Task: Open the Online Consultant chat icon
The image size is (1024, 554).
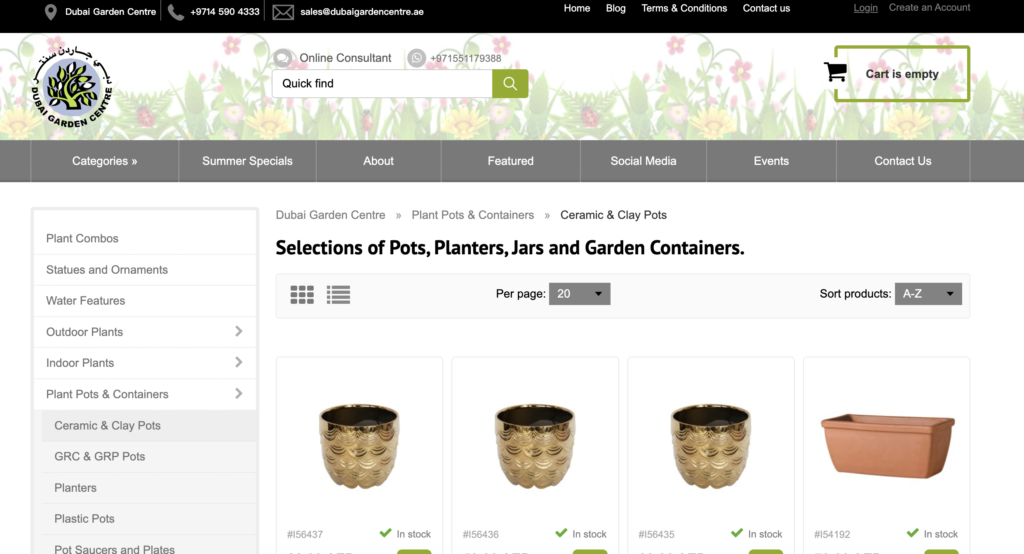Action: click(282, 58)
